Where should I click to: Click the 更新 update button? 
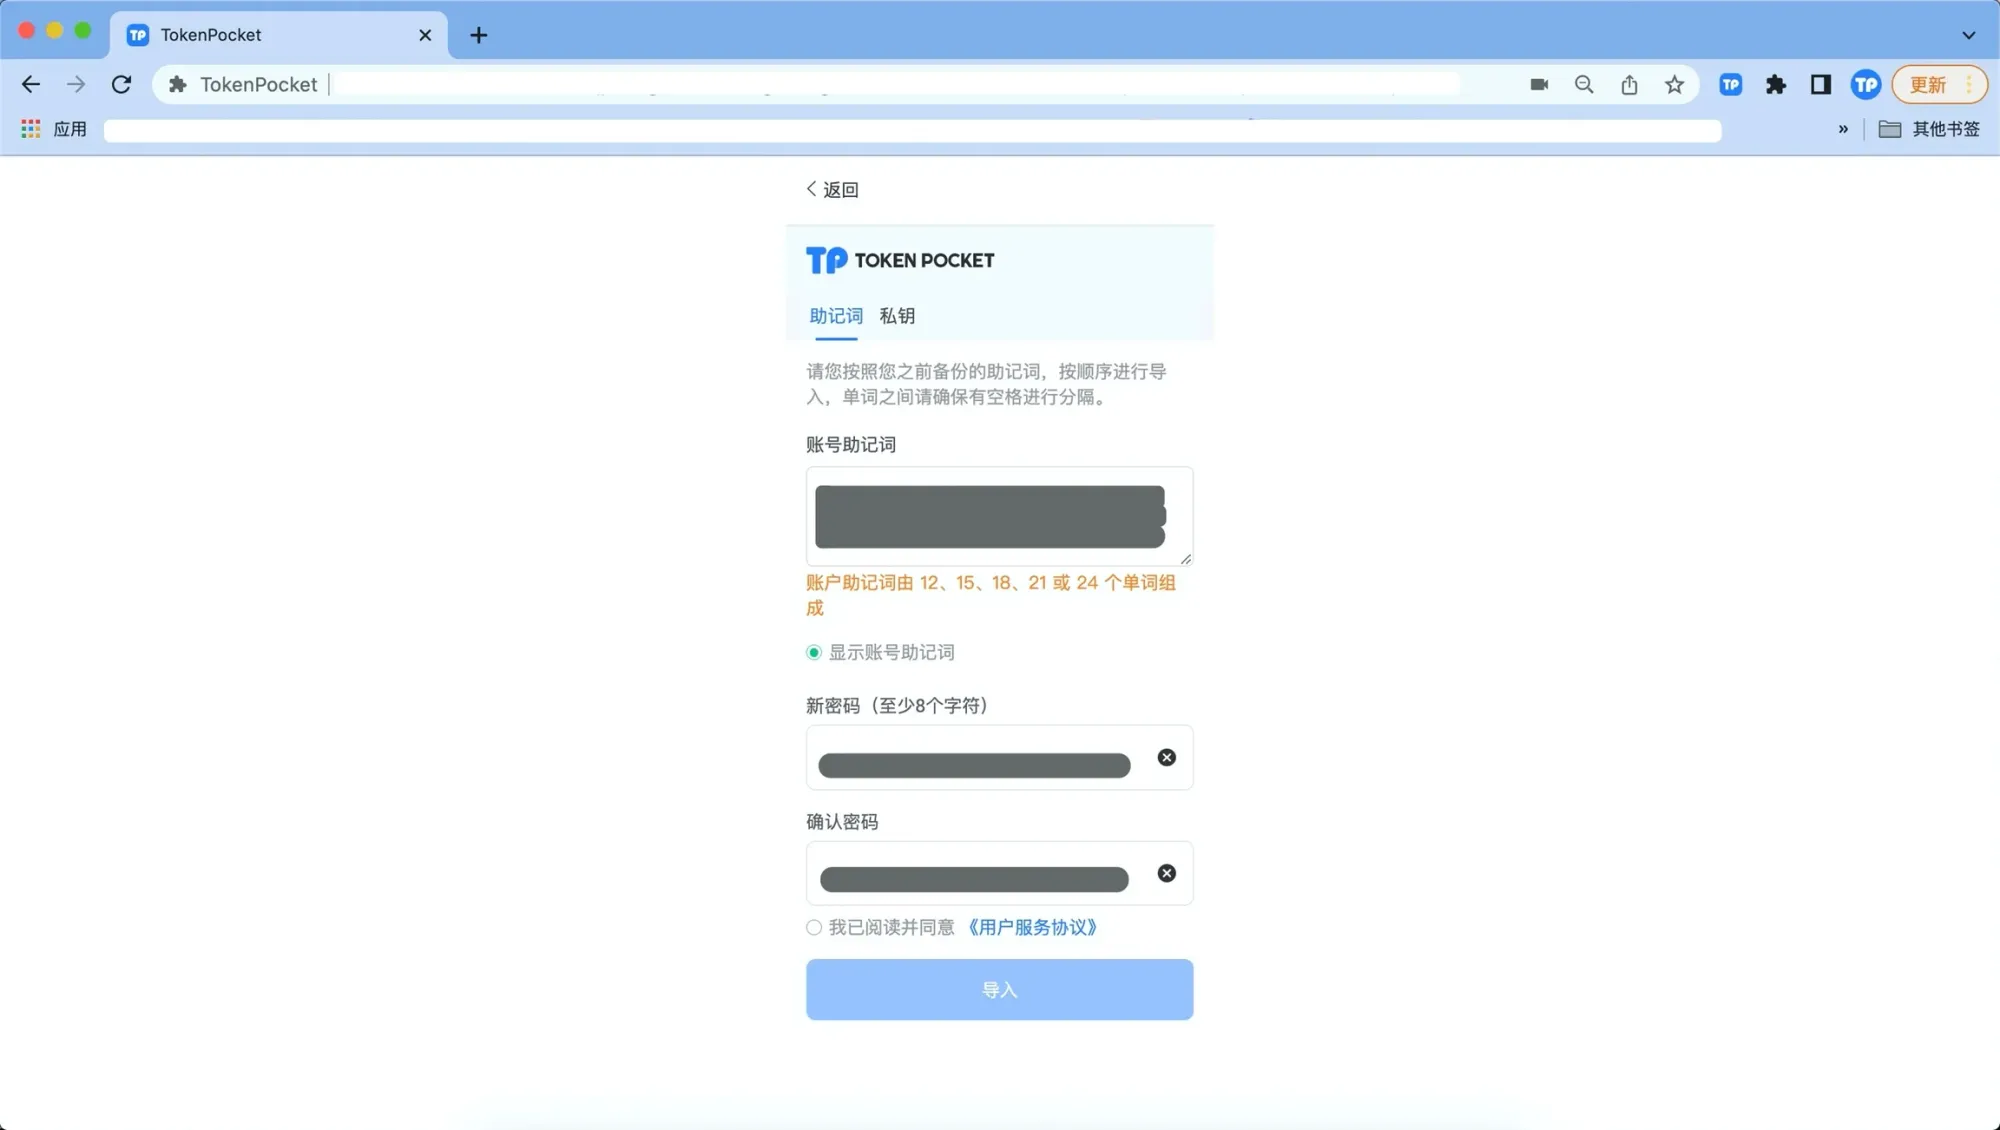tap(1939, 85)
